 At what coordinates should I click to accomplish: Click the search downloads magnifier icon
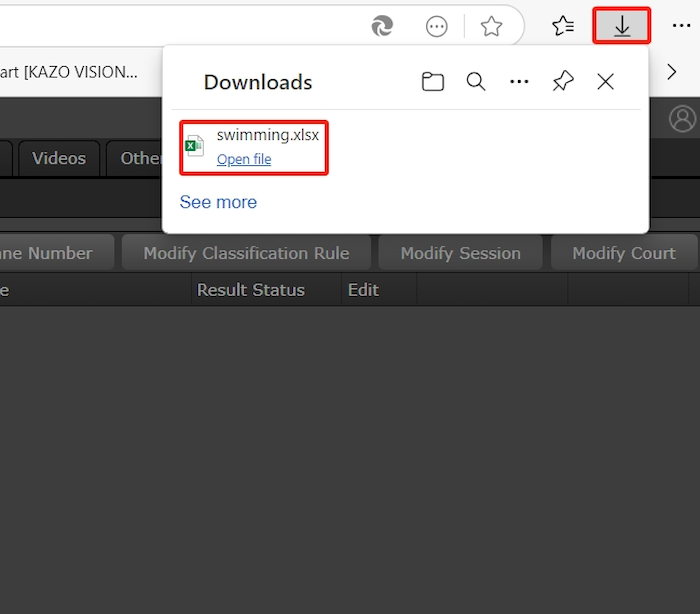click(x=476, y=82)
